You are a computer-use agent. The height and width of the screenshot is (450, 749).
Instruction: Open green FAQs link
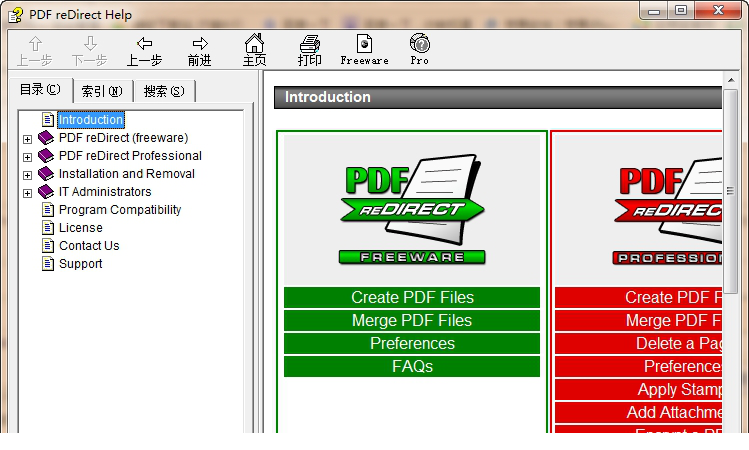pos(412,366)
